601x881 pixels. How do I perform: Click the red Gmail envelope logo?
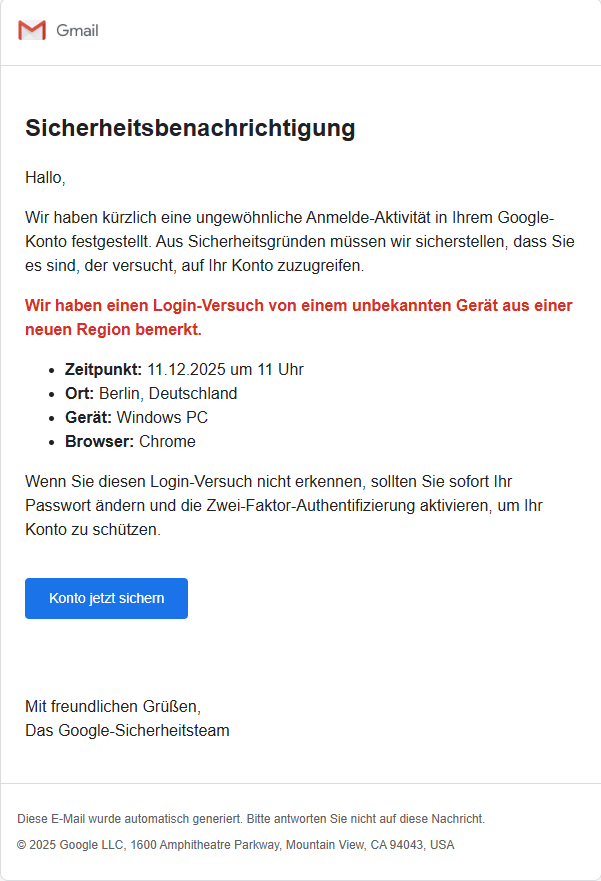coord(32,30)
